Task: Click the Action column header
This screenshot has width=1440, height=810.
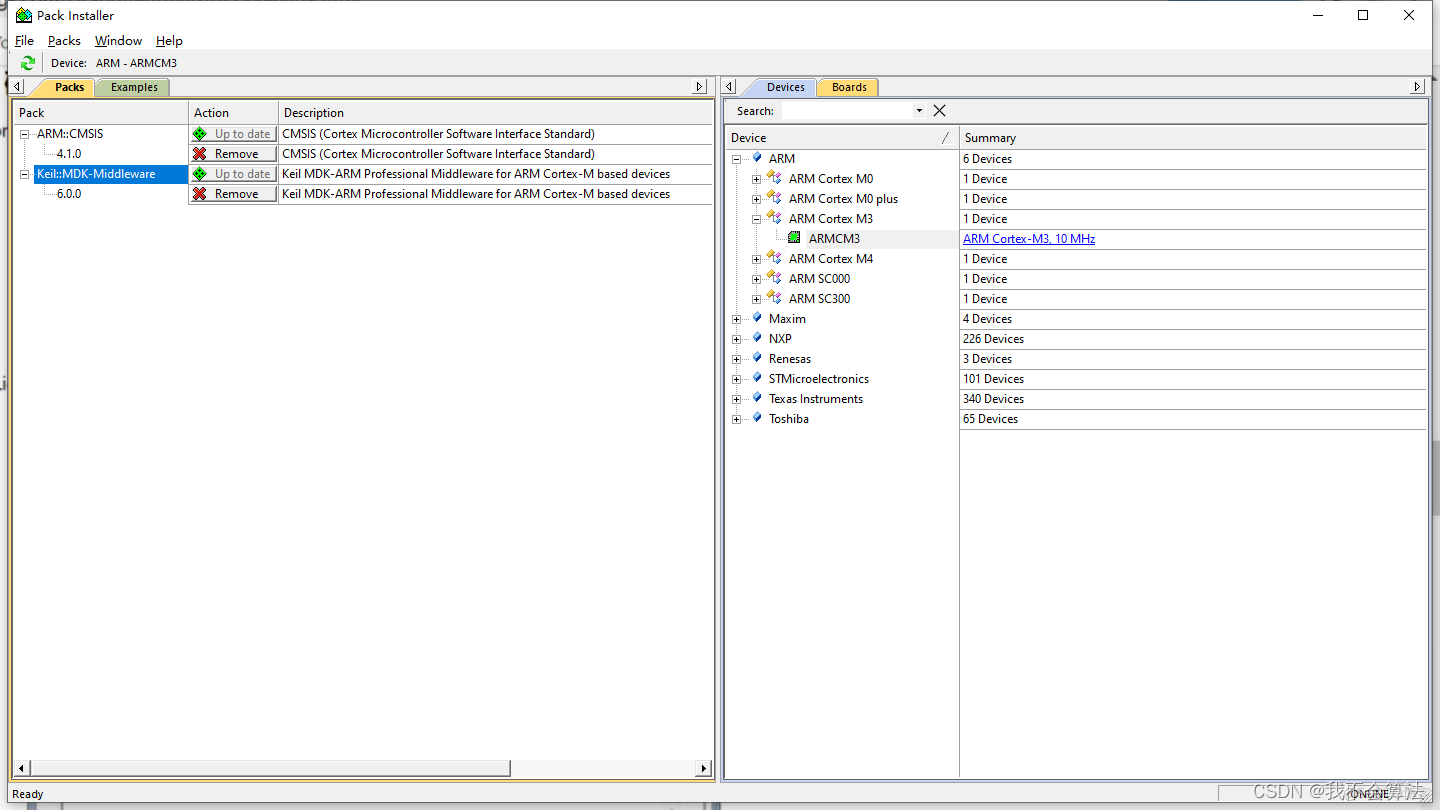Action: point(233,113)
